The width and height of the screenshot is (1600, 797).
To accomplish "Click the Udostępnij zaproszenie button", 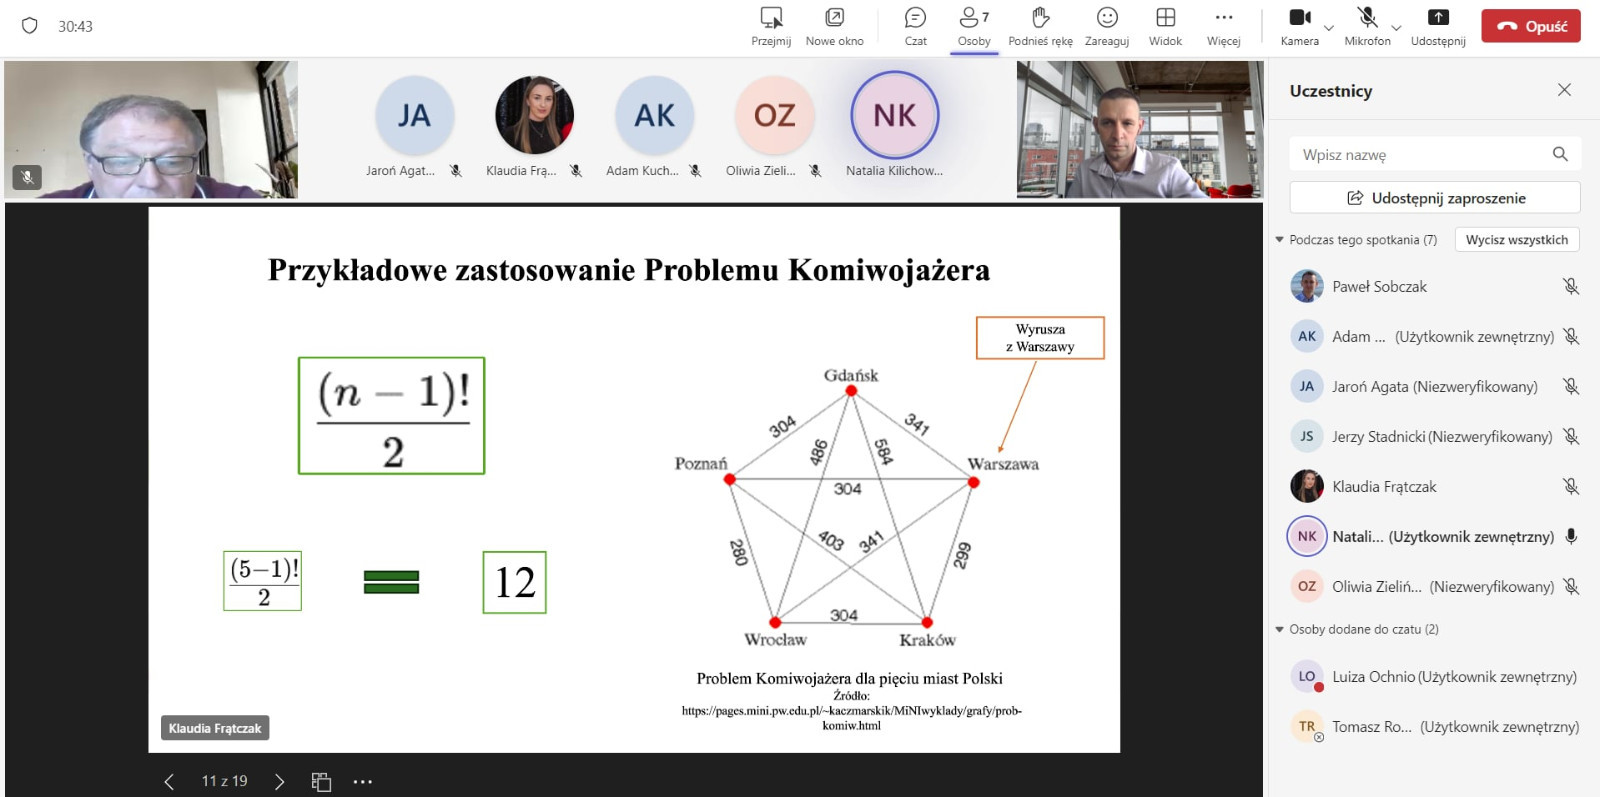I will click(1435, 198).
